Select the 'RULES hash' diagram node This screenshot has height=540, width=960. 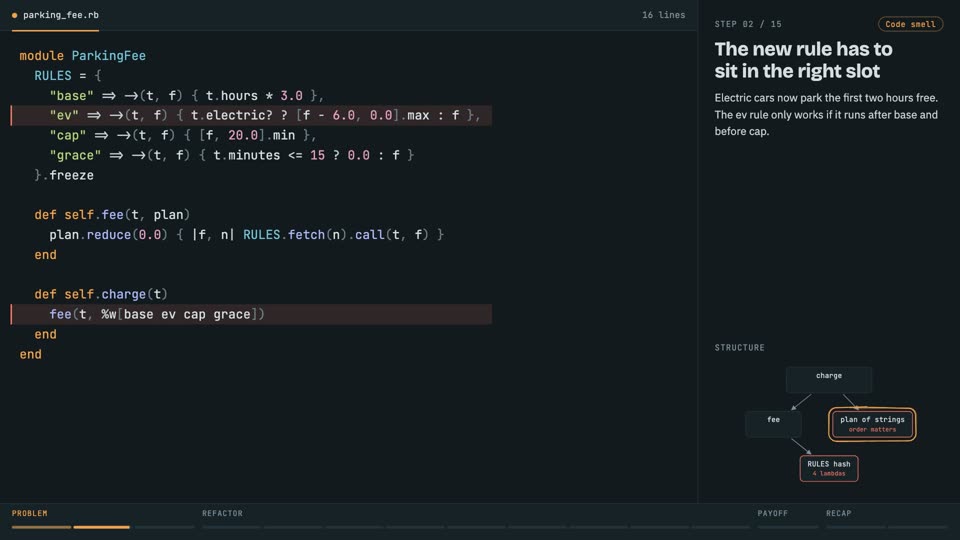pyautogui.click(x=828, y=468)
